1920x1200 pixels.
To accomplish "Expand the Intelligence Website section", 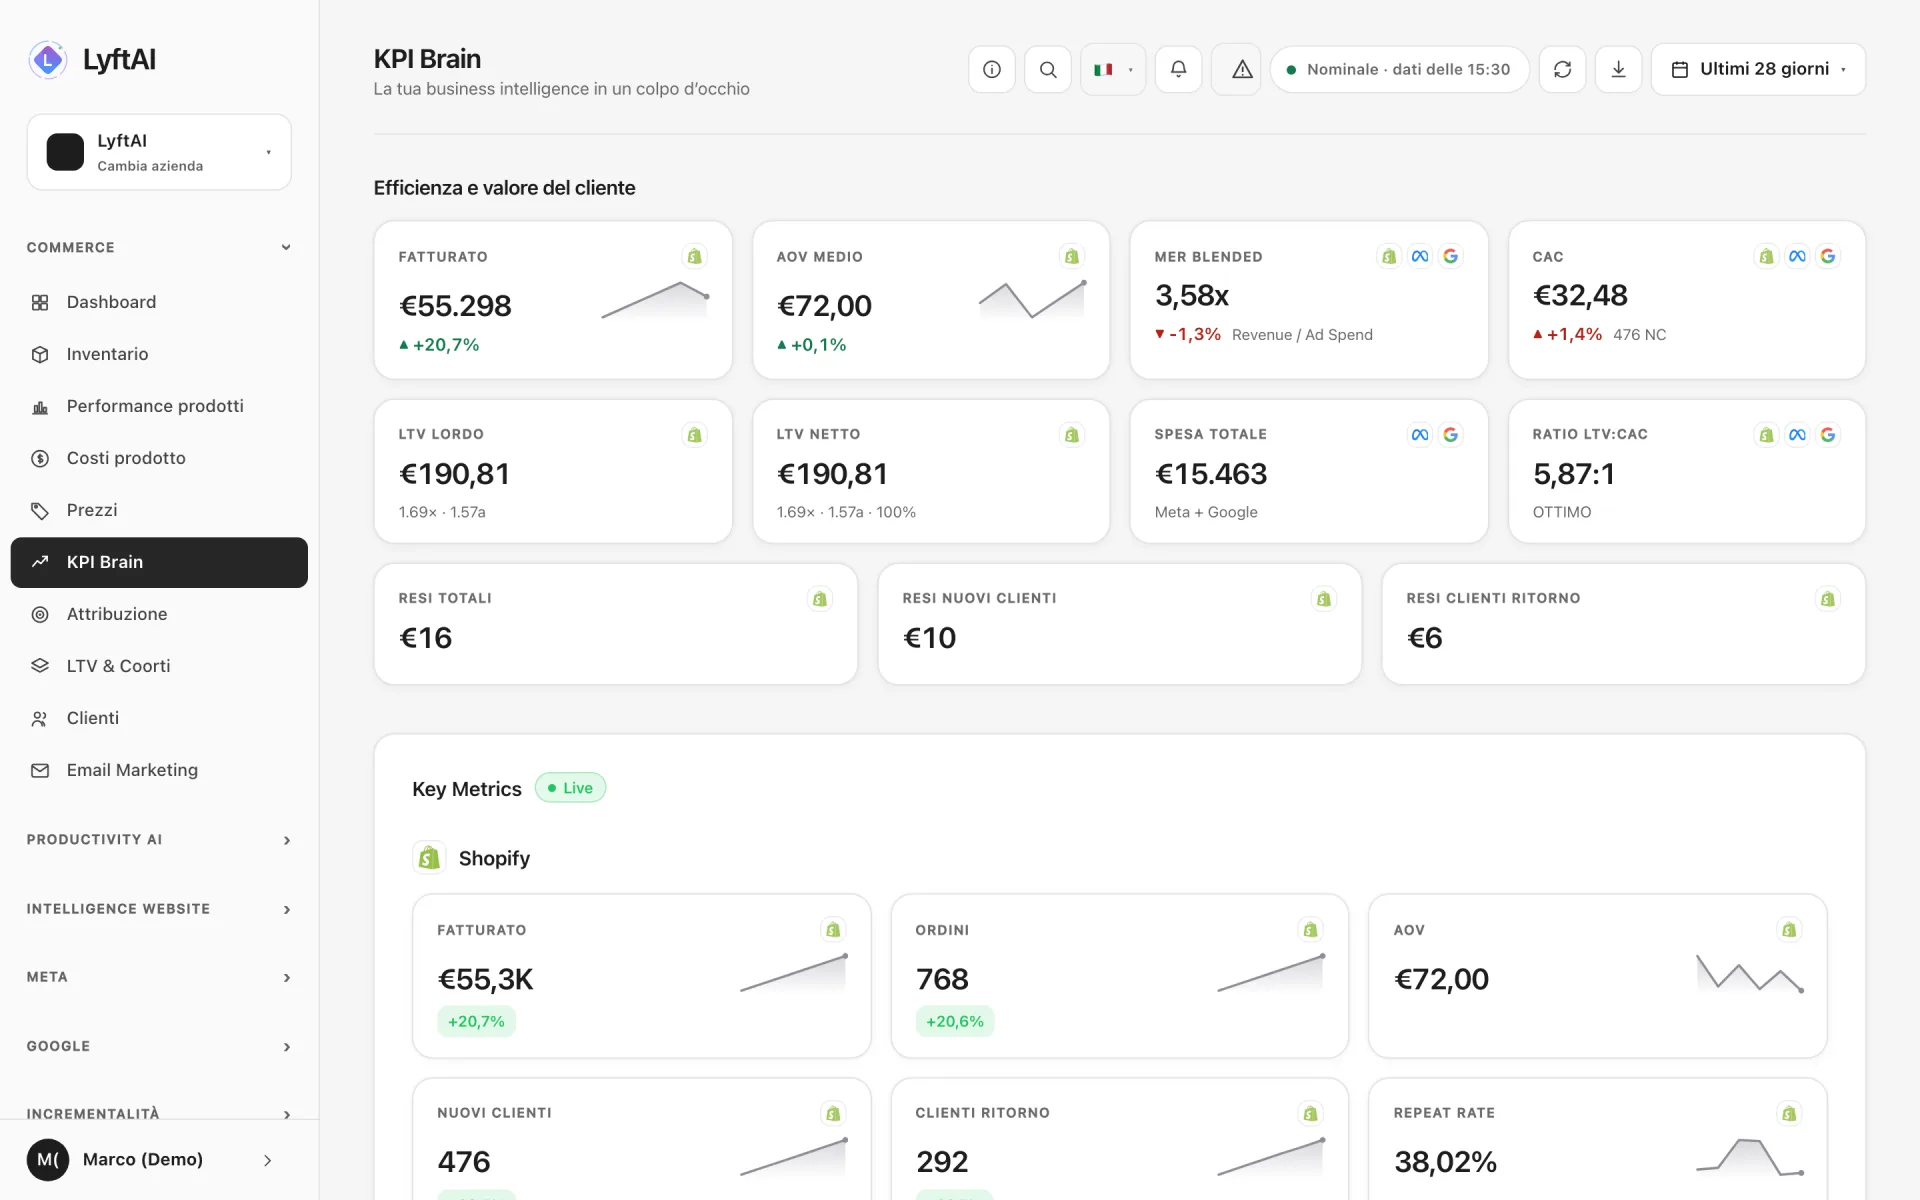I will (x=159, y=909).
